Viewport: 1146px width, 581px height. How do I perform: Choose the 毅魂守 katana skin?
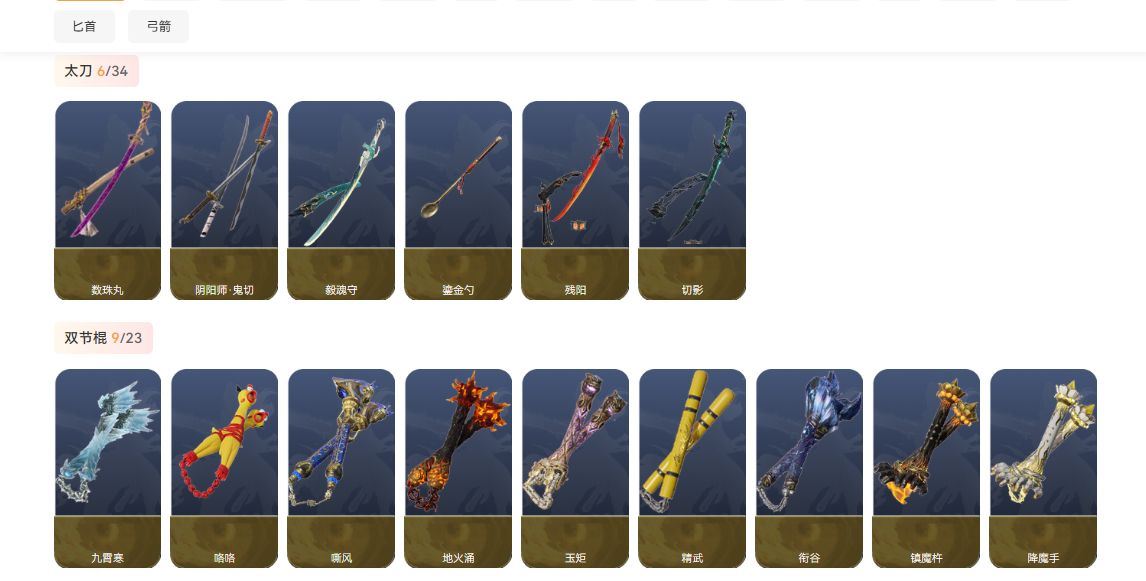tap(341, 200)
